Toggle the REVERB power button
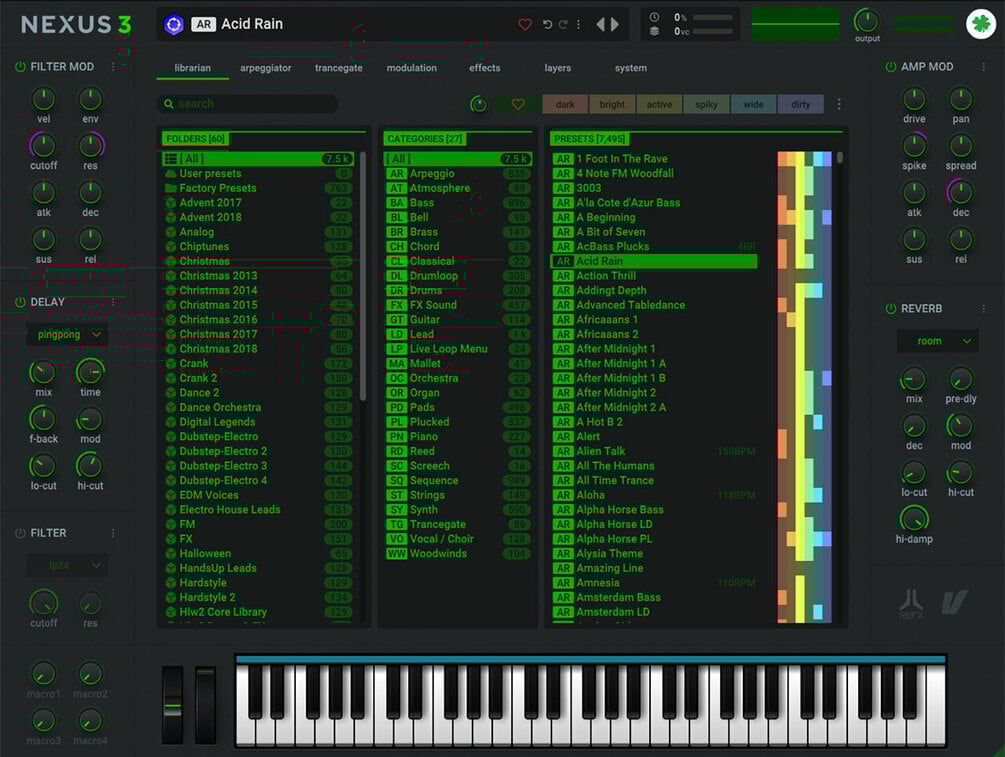The width and height of the screenshot is (1005, 757). (890, 309)
